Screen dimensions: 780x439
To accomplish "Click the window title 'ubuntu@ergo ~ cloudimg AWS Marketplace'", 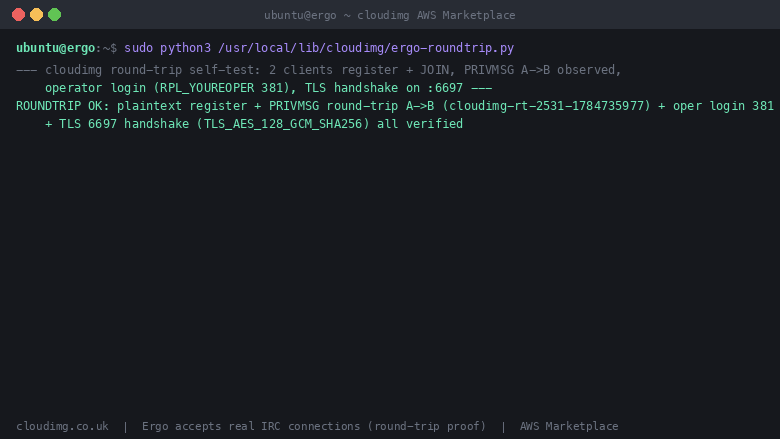I will (390, 15).
